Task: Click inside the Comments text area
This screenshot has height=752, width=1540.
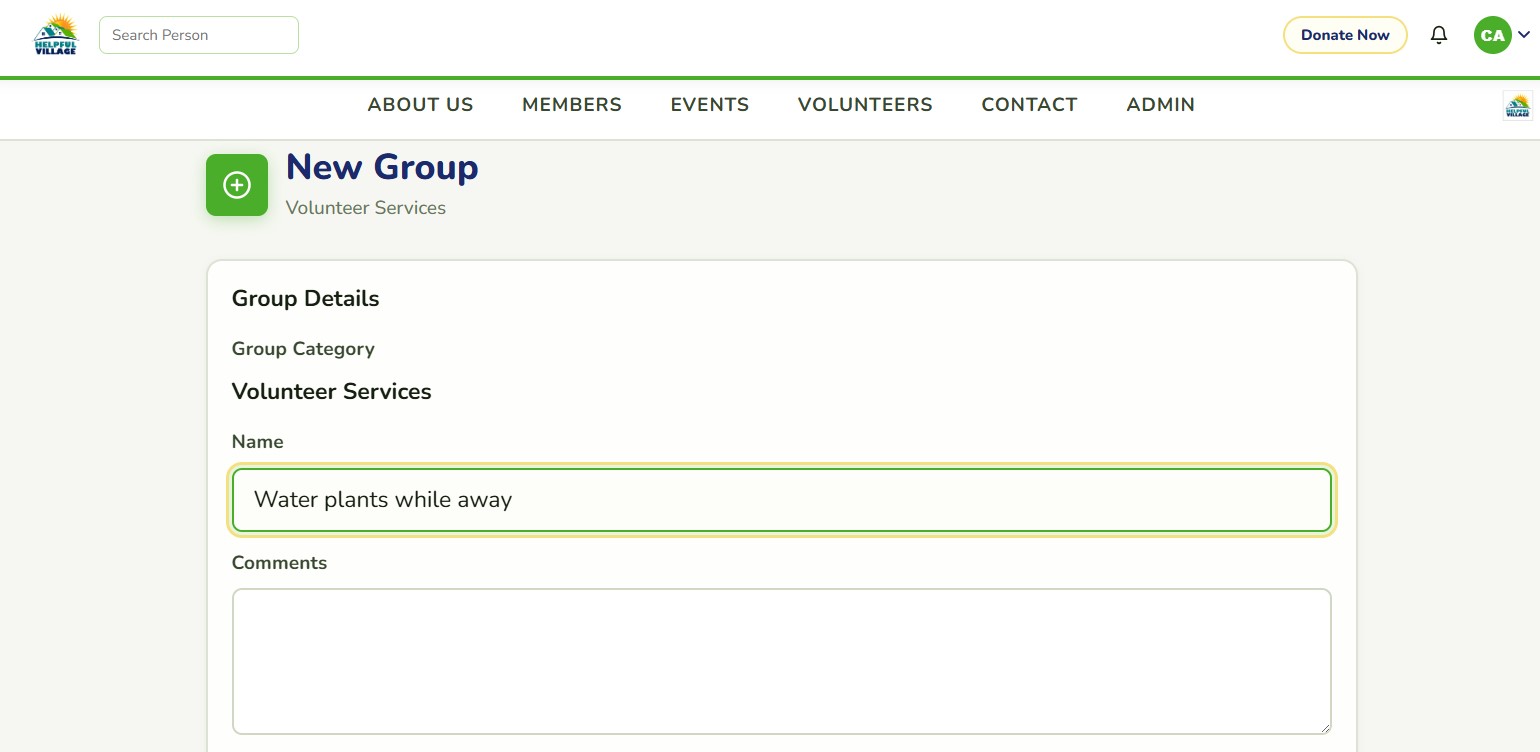Action: point(782,661)
